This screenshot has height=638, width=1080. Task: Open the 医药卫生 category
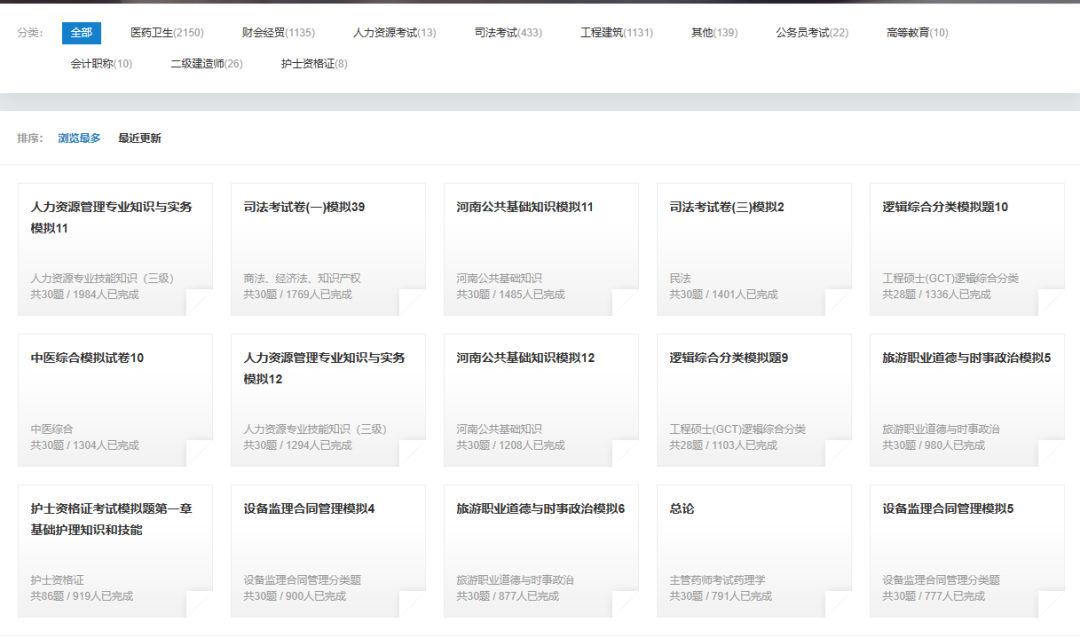(158, 32)
